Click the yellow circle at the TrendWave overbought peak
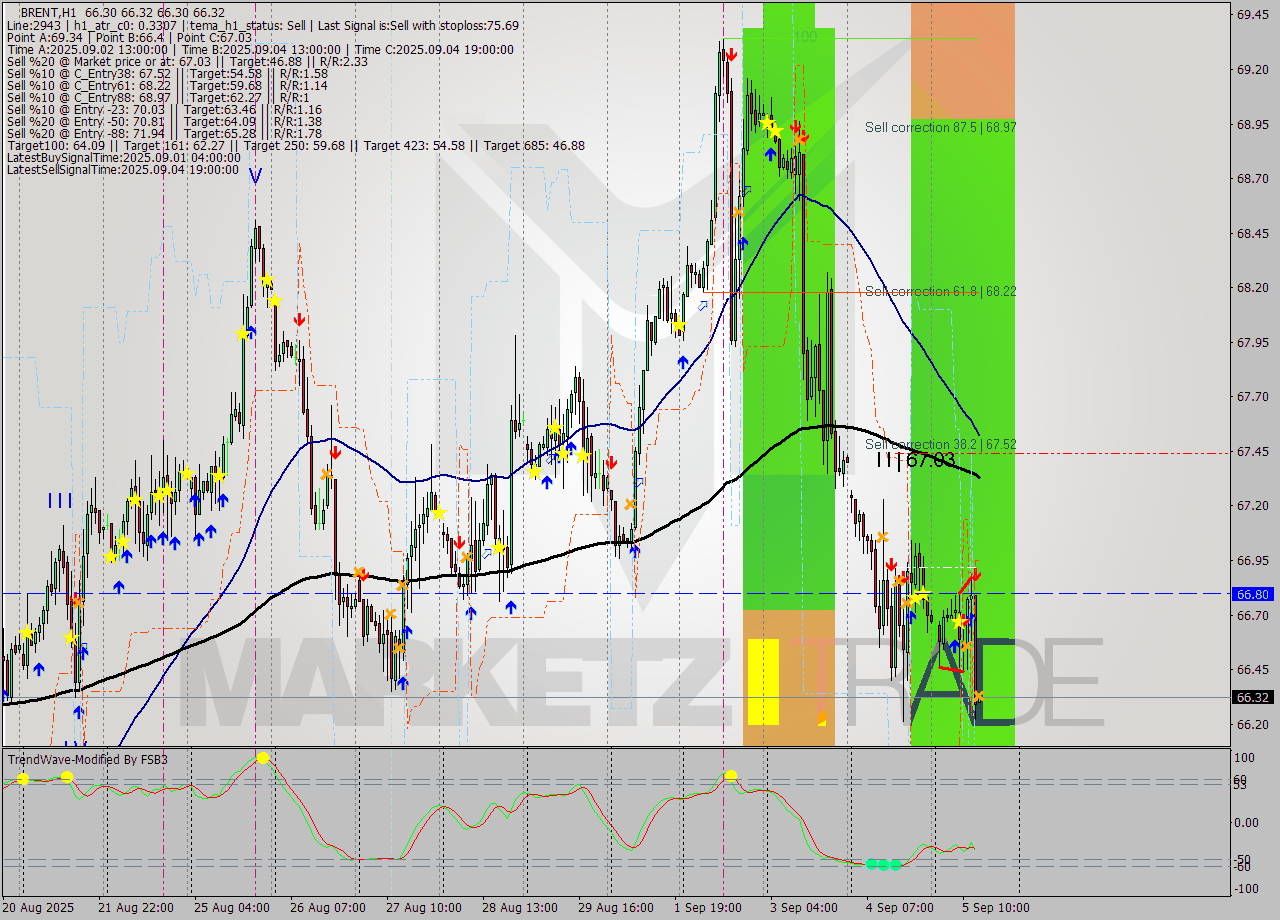The image size is (1280, 920). click(262, 758)
